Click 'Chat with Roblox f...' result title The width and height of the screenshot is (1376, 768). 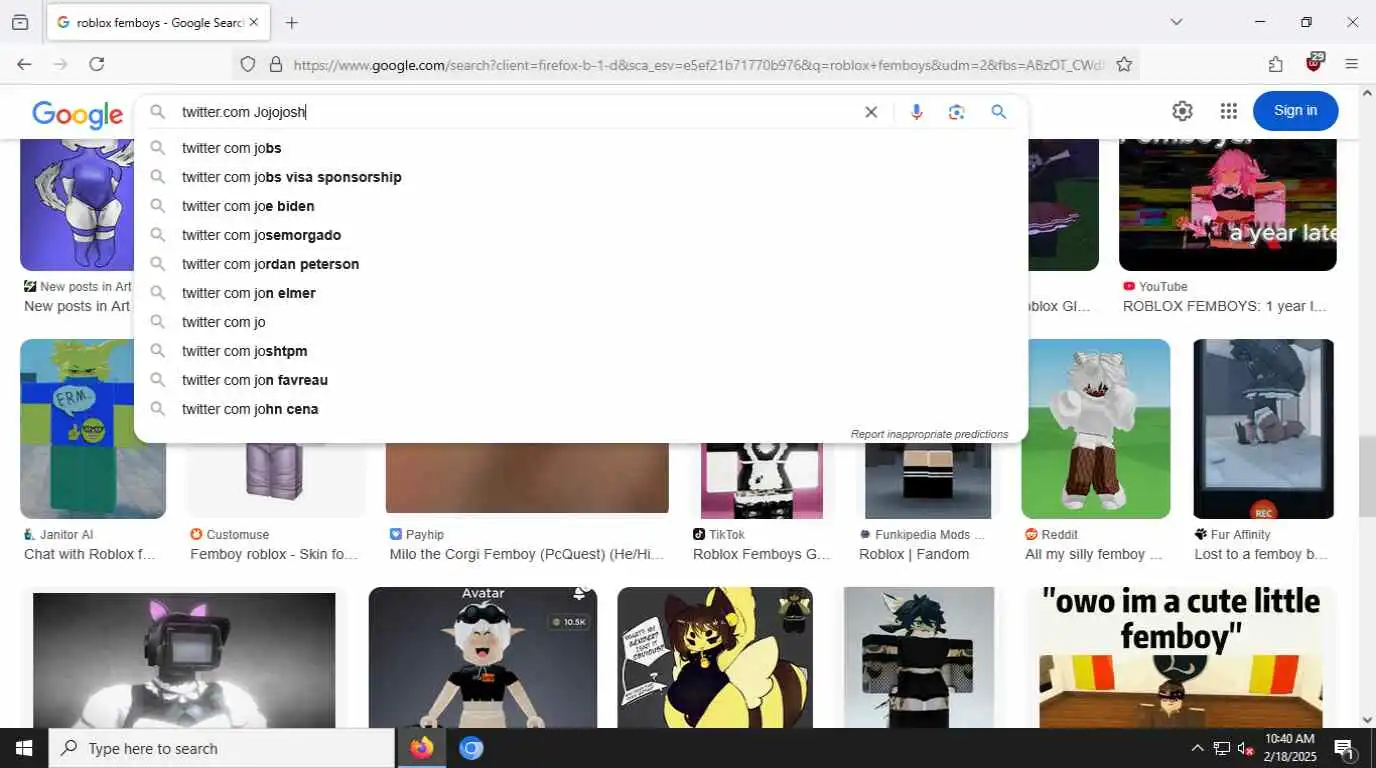click(89, 554)
